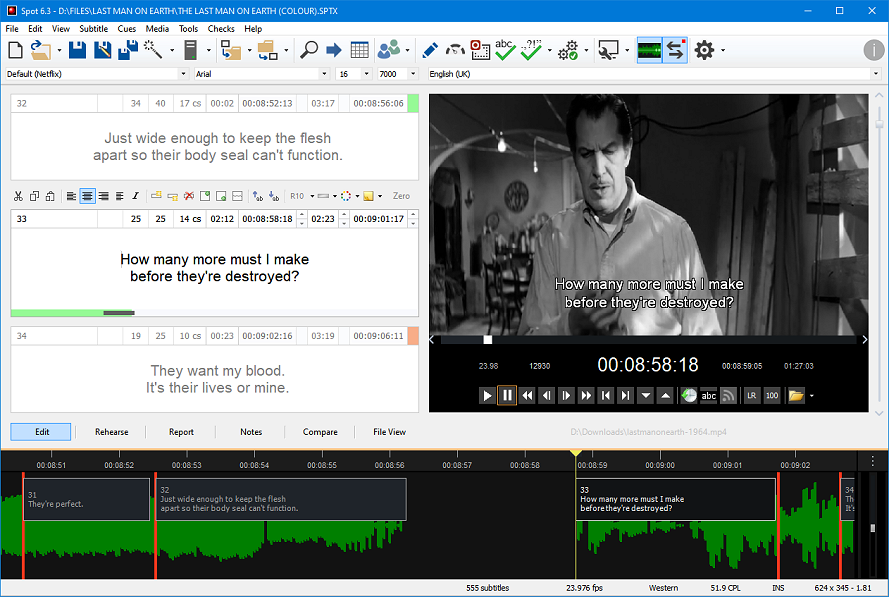
Task: Open the main settings gear icon
Action: coord(704,50)
